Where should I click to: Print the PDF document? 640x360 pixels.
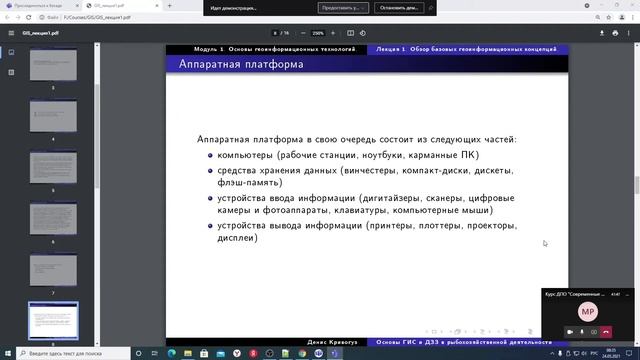point(615,33)
